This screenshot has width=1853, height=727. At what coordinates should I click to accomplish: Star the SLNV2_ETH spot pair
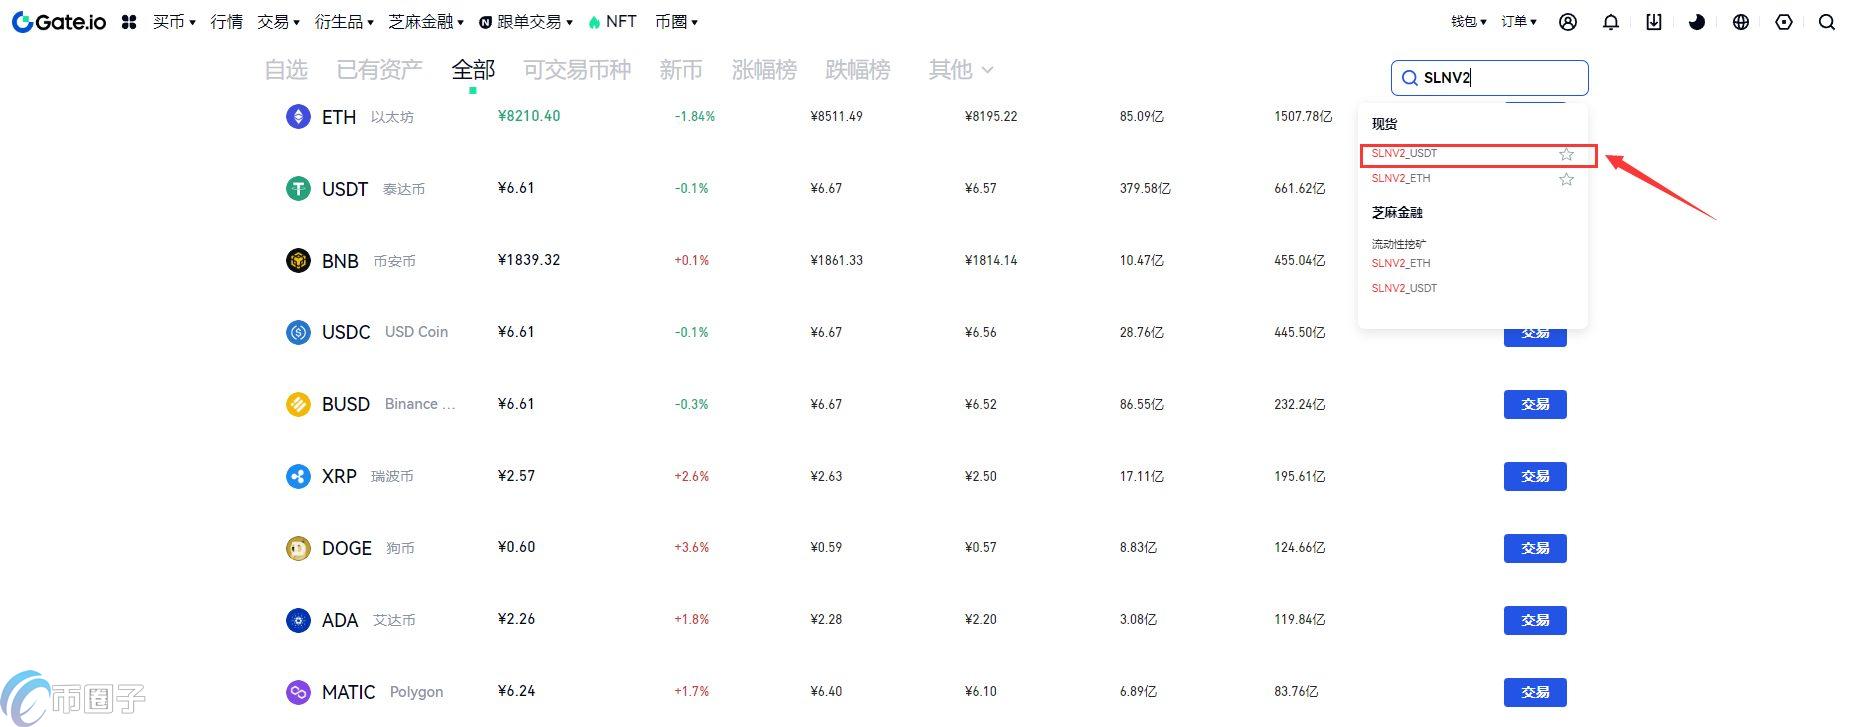[1566, 179]
